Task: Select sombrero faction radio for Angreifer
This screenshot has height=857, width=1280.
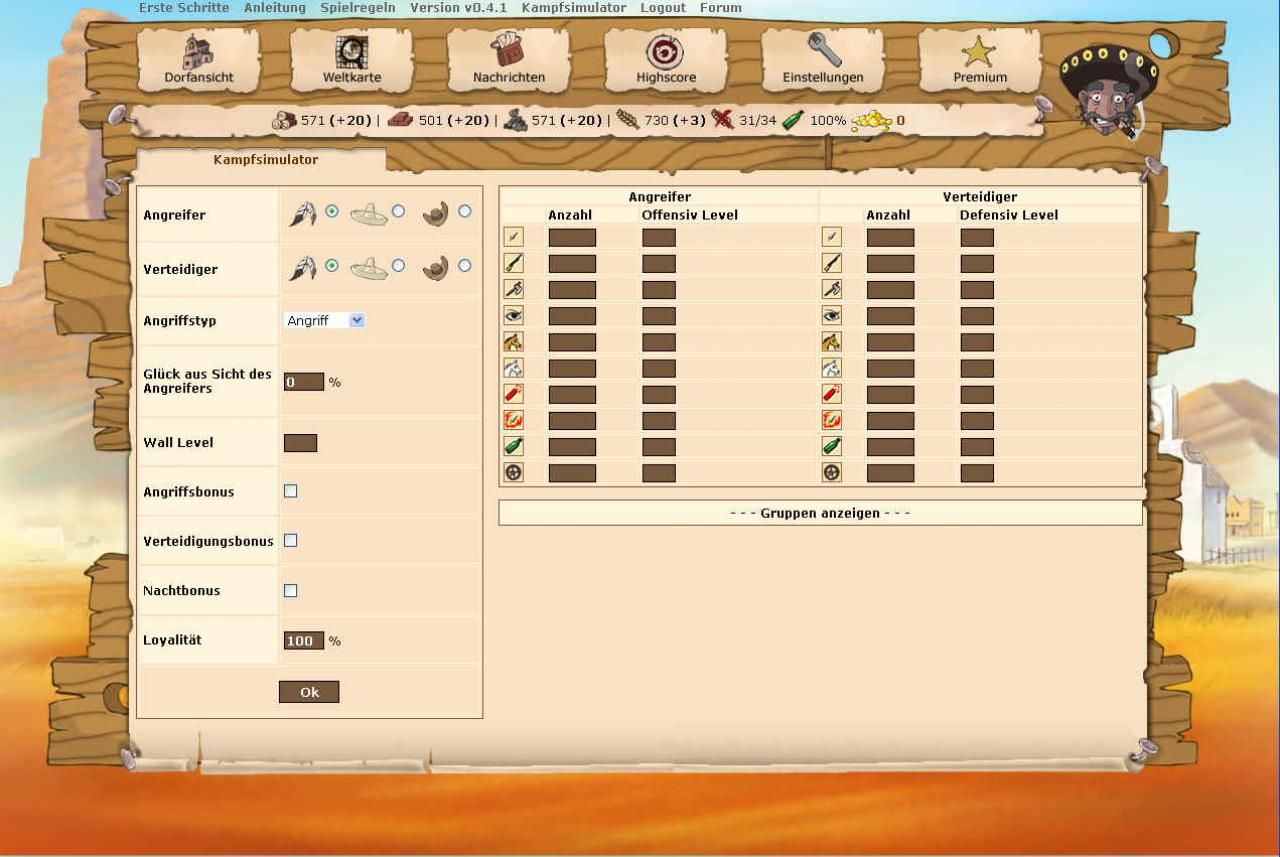Action: (x=398, y=211)
